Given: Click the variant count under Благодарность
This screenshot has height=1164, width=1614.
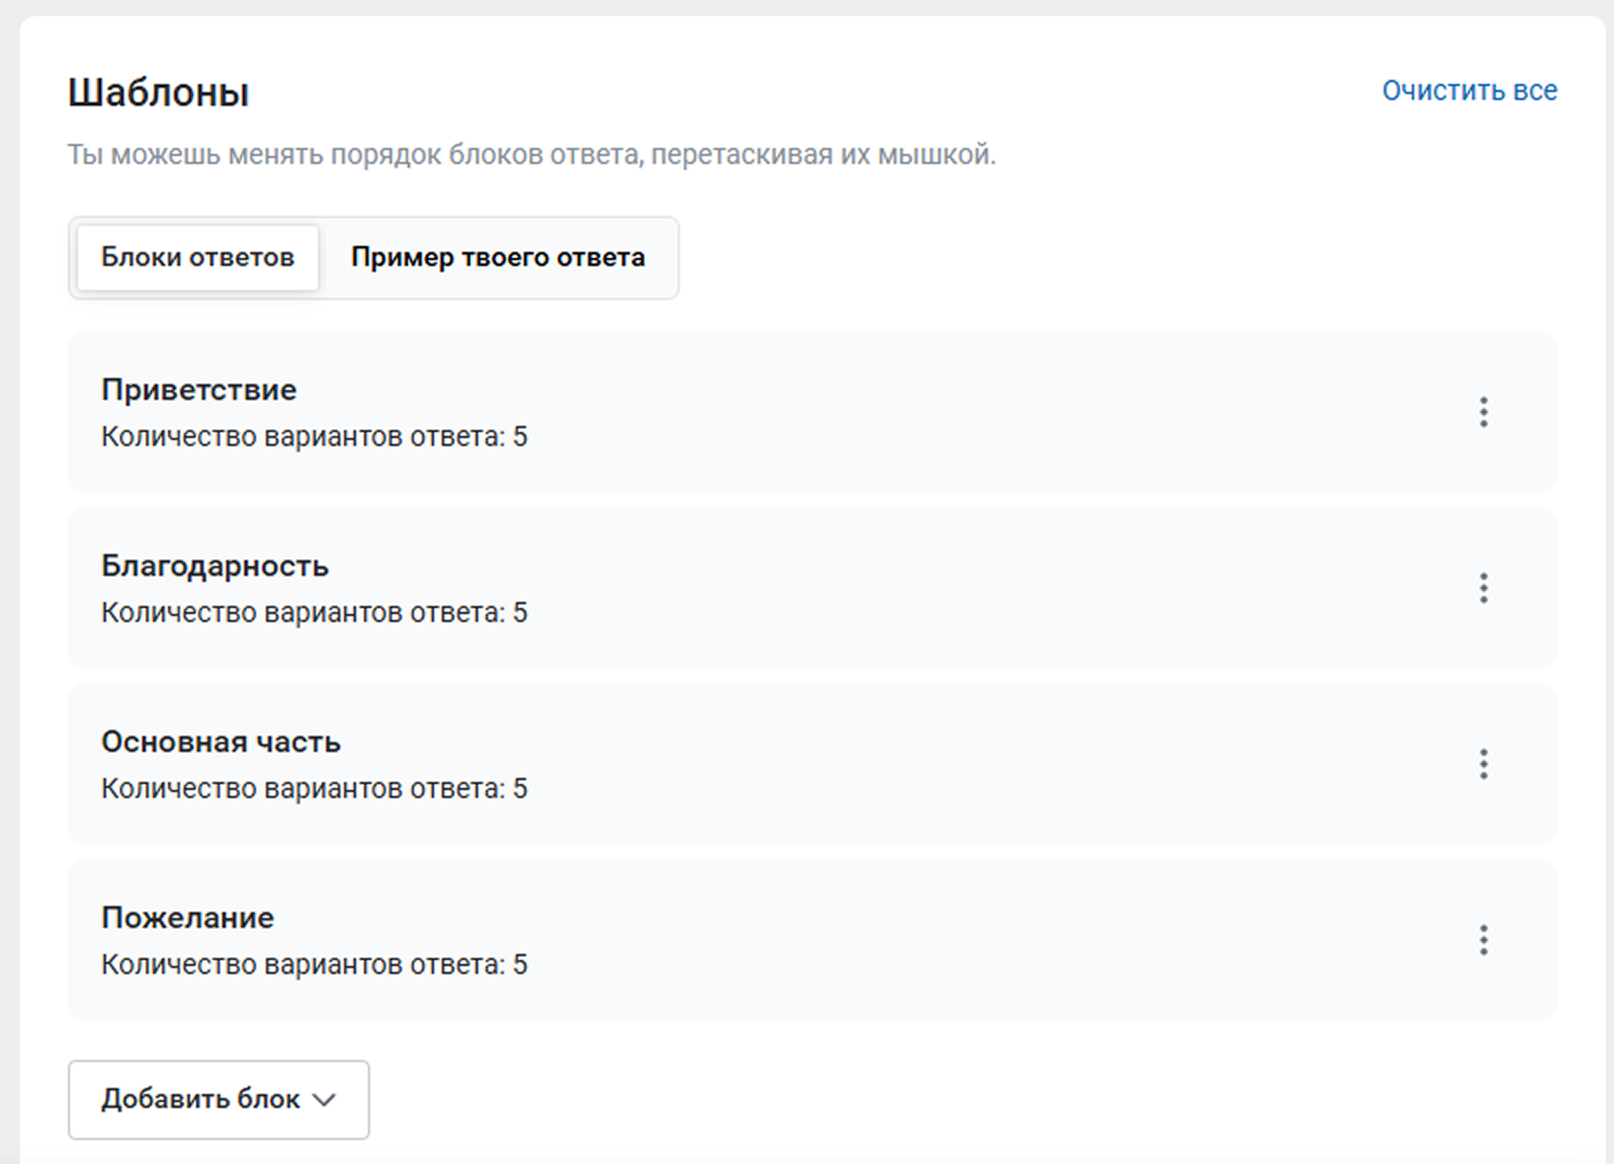Looking at the screenshot, I should coord(314,613).
